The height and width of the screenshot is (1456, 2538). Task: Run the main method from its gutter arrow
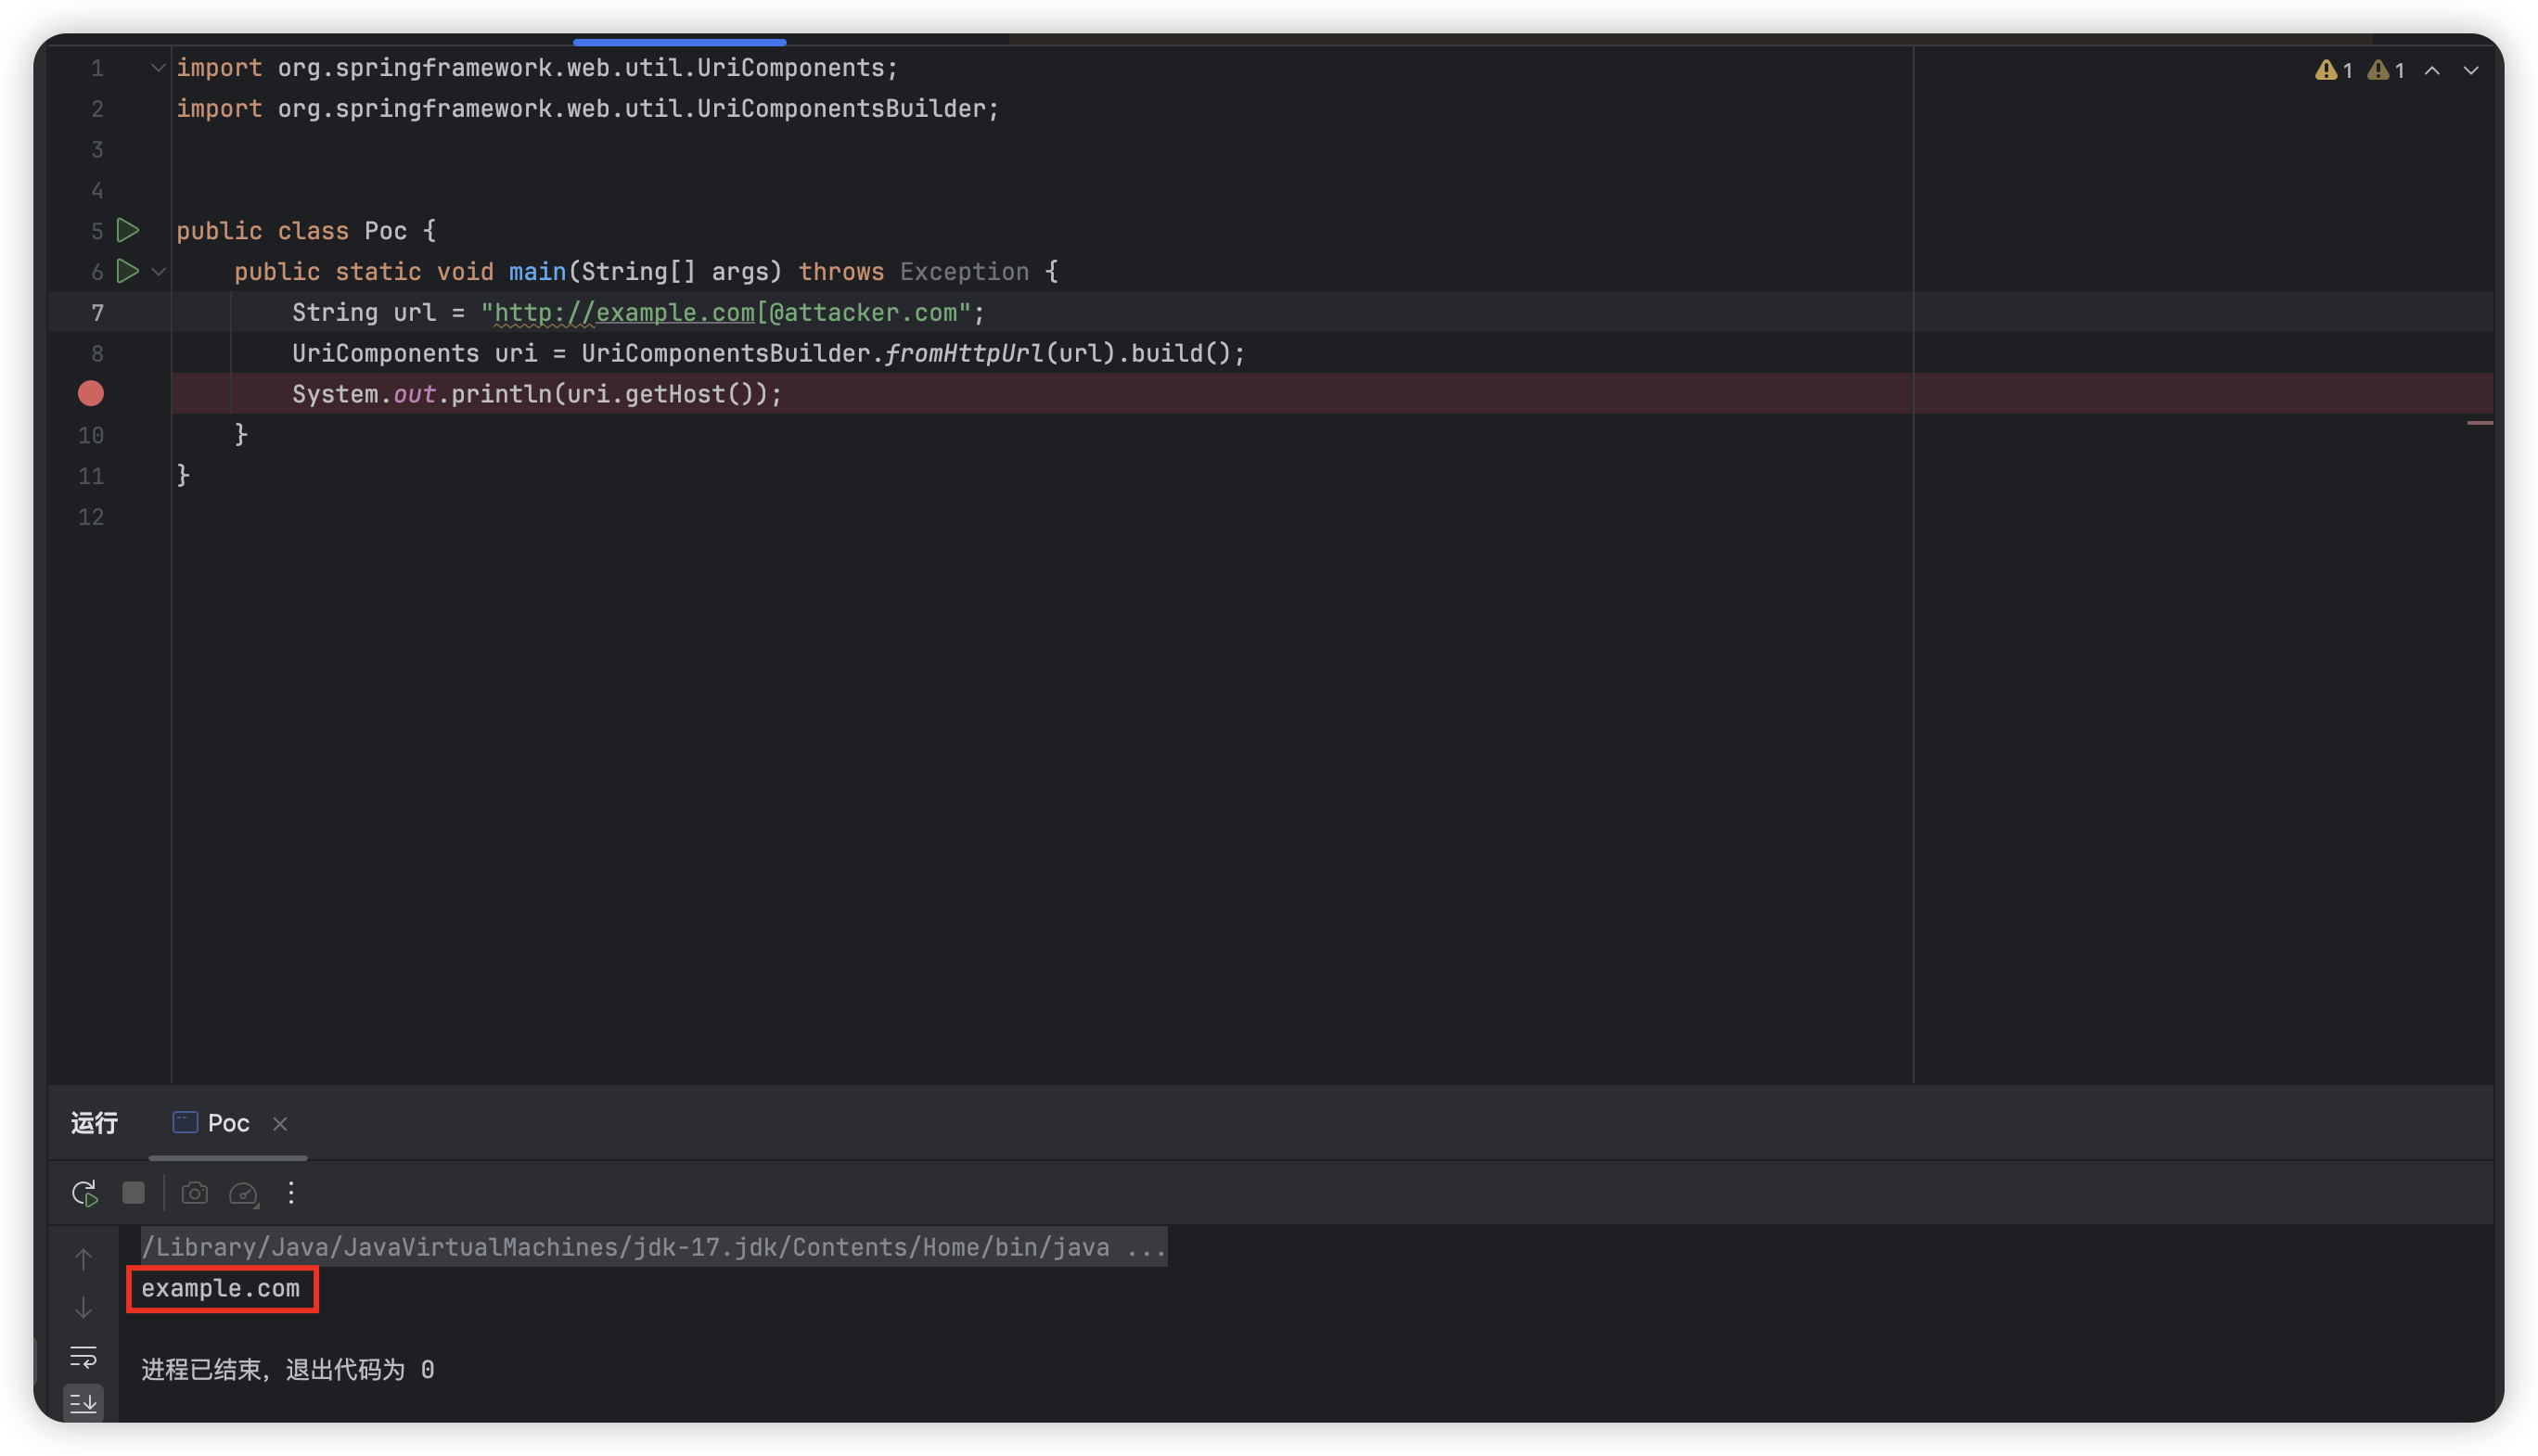point(128,271)
